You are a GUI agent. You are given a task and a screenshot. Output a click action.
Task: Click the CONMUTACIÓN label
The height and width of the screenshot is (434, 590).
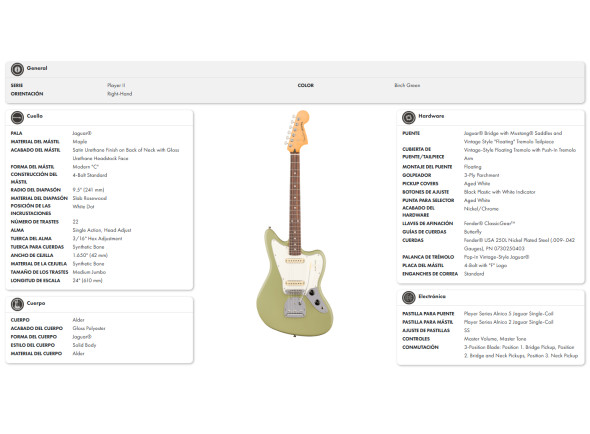pyautogui.click(x=420, y=347)
